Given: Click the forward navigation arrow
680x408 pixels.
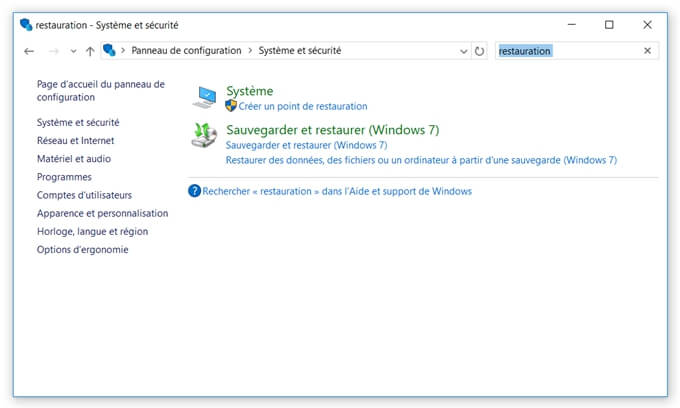Looking at the screenshot, I should point(54,51).
